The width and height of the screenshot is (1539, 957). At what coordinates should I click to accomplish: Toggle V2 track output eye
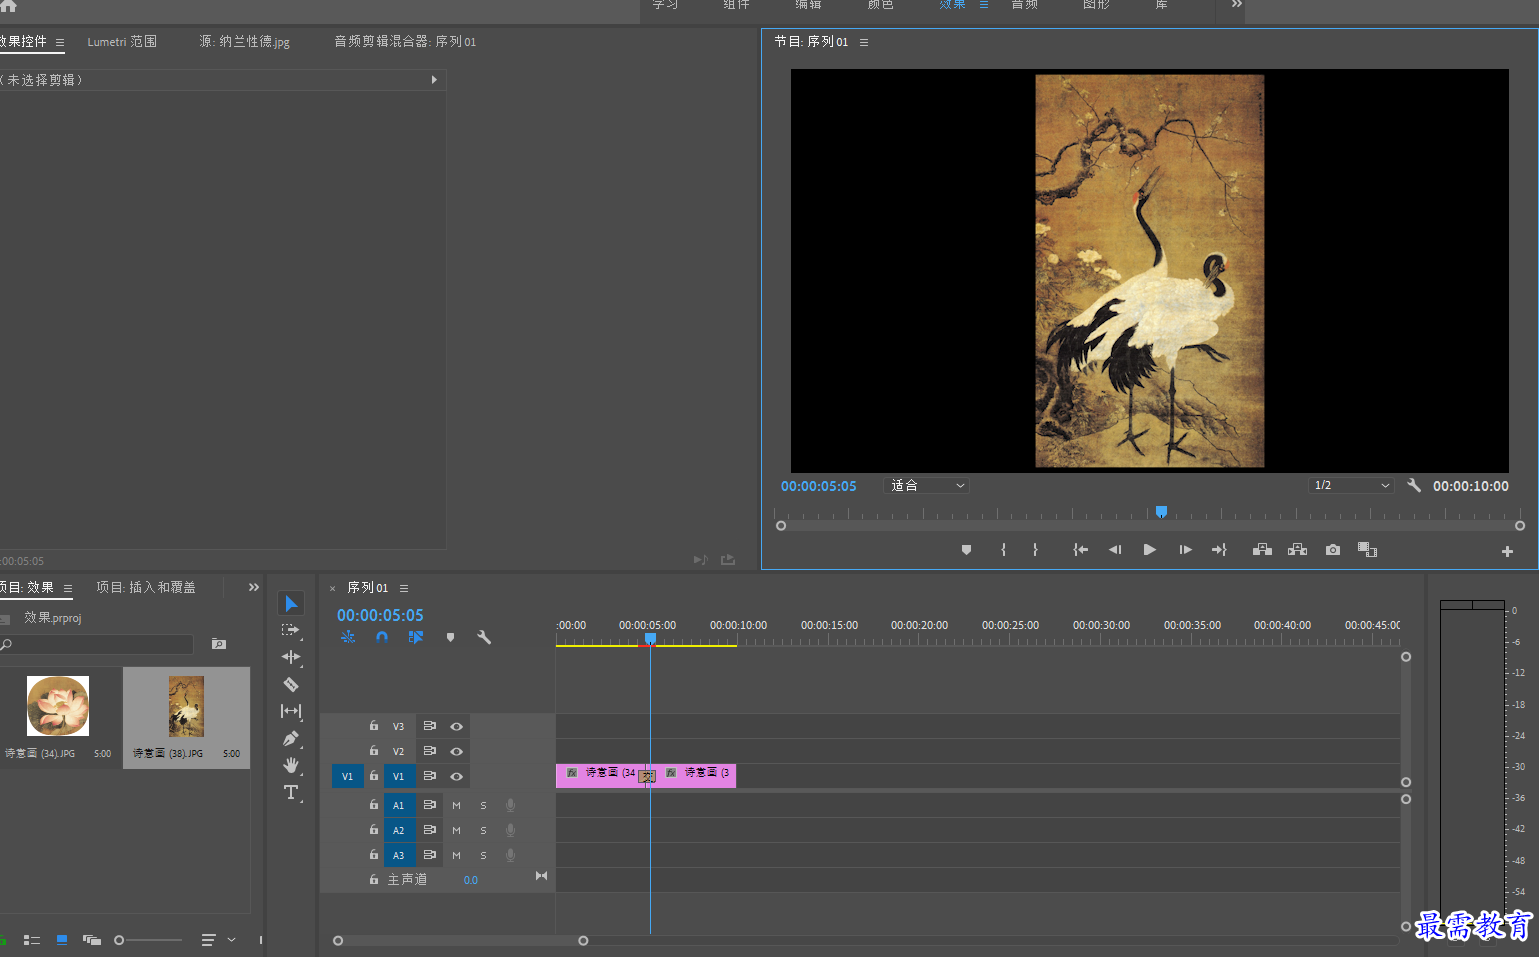pos(456,751)
